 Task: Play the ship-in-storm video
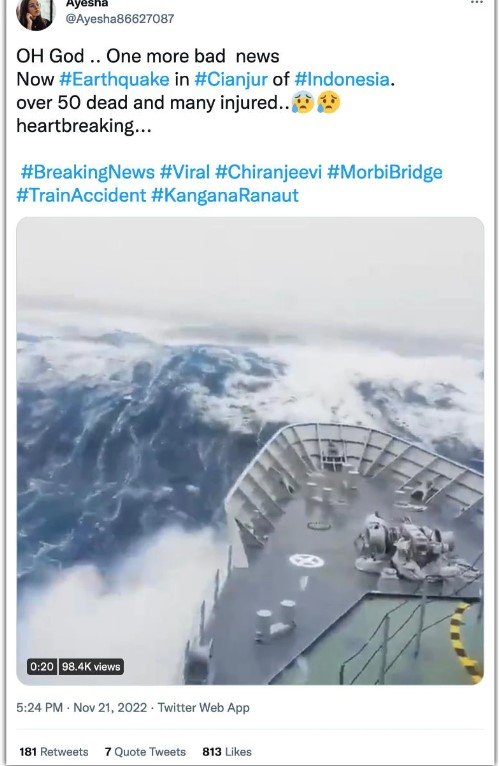250,450
